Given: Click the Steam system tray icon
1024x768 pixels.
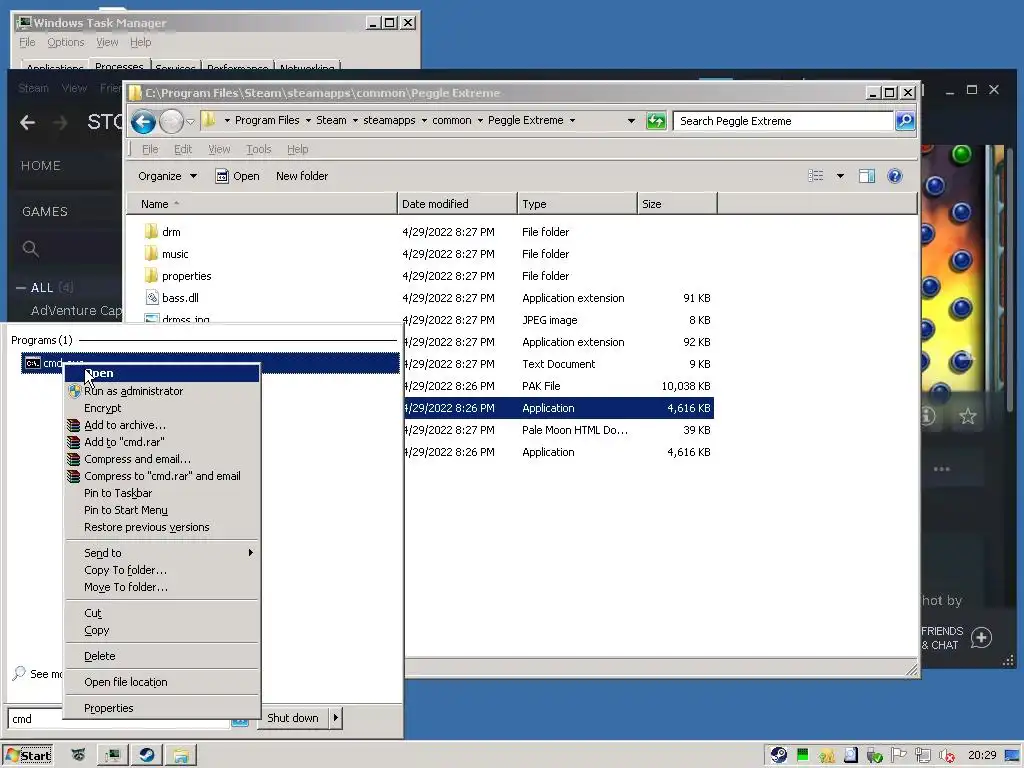Looking at the screenshot, I should click(778, 755).
